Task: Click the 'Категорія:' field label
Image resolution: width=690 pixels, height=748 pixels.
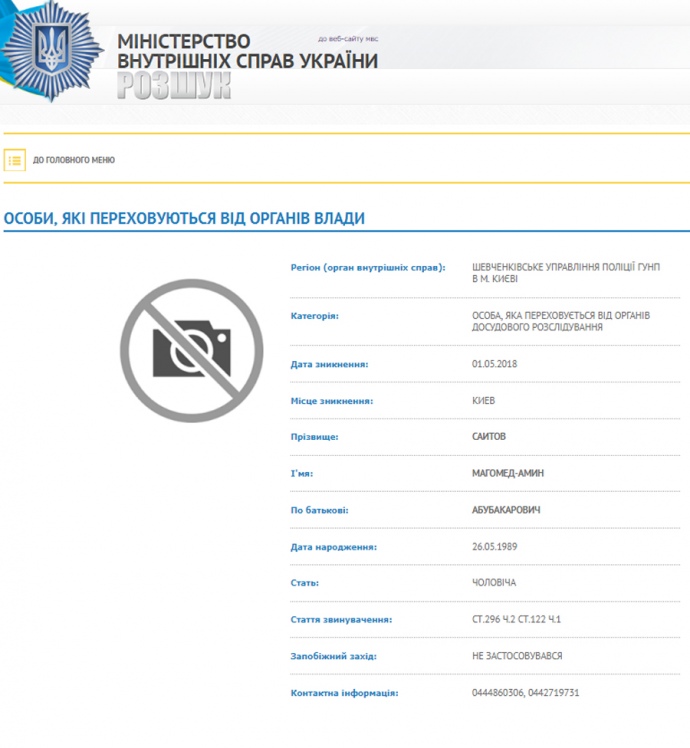Action: pos(315,316)
